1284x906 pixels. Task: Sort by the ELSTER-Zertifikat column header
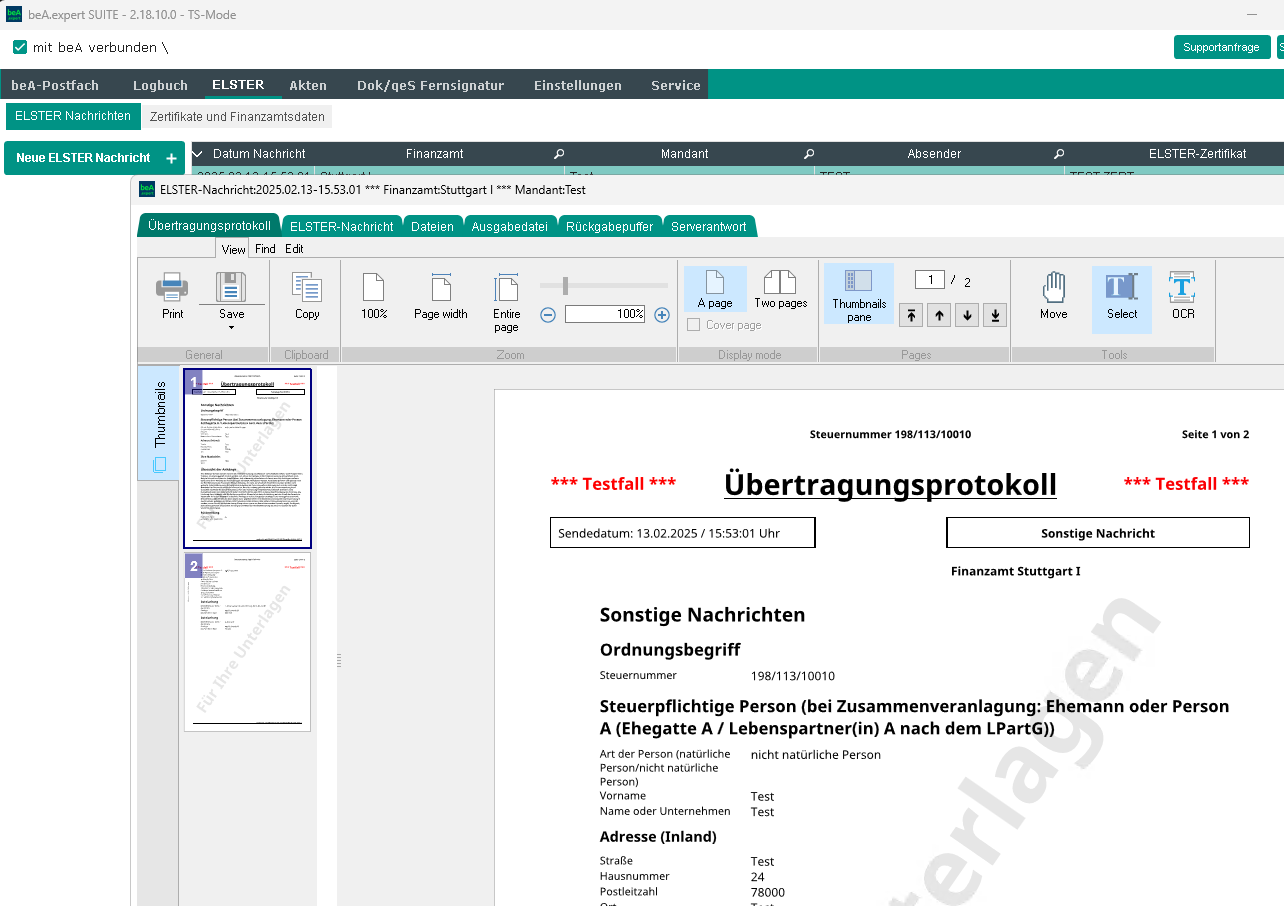pyautogui.click(x=1197, y=154)
